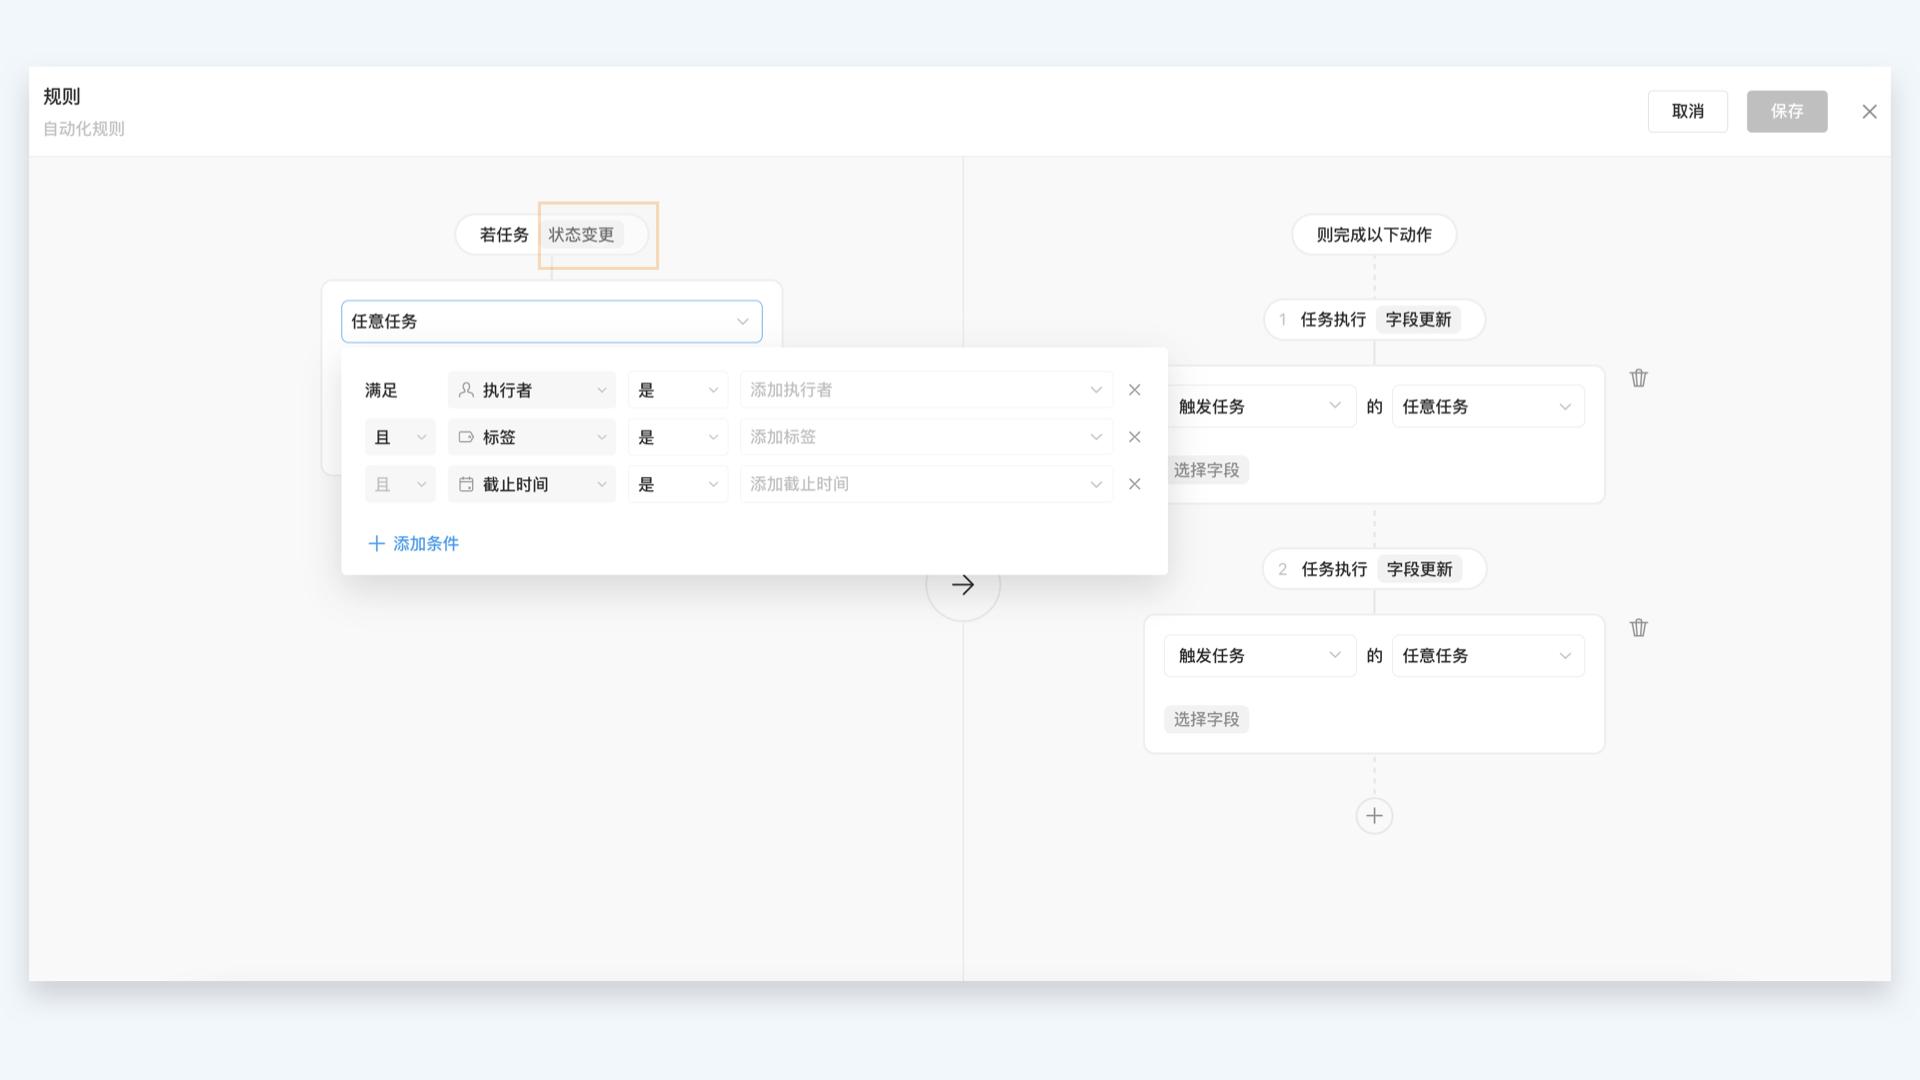Add new action with plus circle
1920x1080 pixels.
(1374, 816)
